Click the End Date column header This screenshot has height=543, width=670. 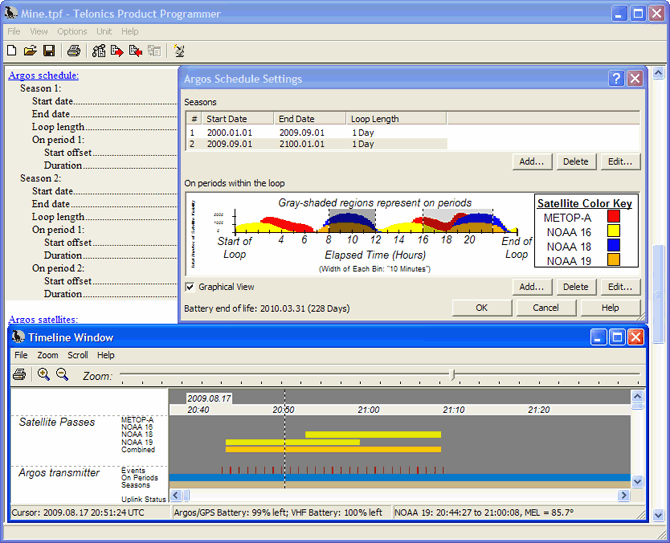point(310,118)
